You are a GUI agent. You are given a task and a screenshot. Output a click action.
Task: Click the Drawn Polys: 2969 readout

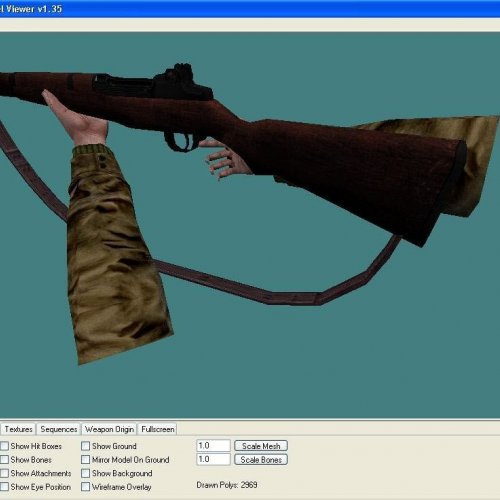pos(227,485)
